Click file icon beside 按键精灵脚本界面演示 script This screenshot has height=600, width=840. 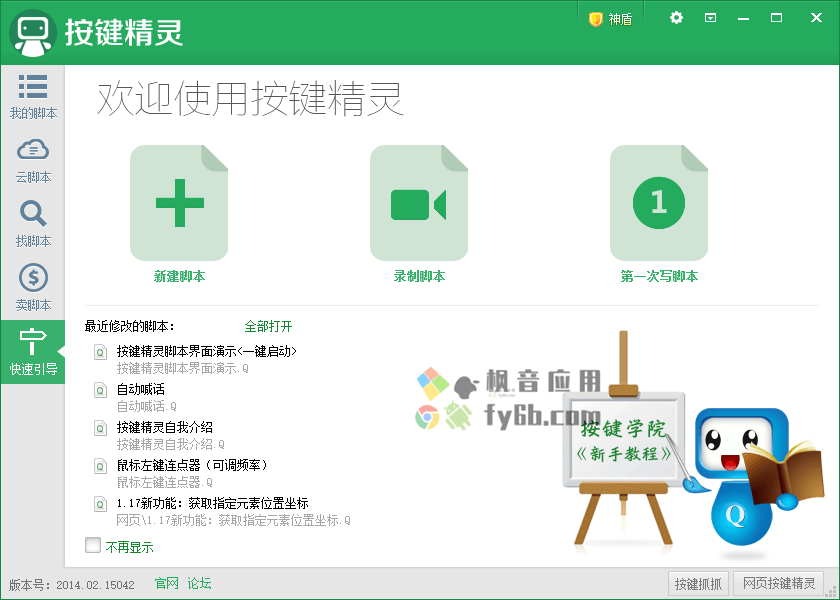click(100, 352)
